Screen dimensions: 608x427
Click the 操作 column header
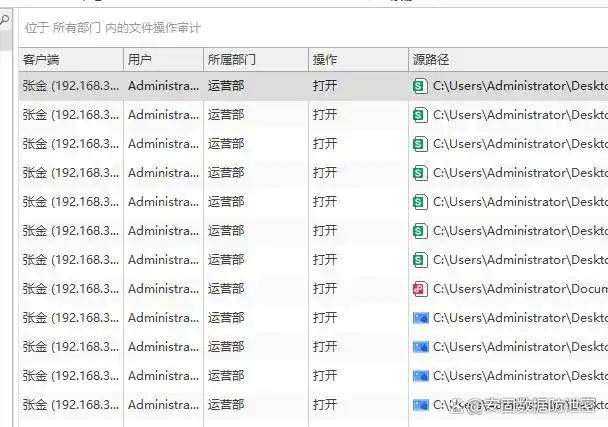click(x=358, y=60)
